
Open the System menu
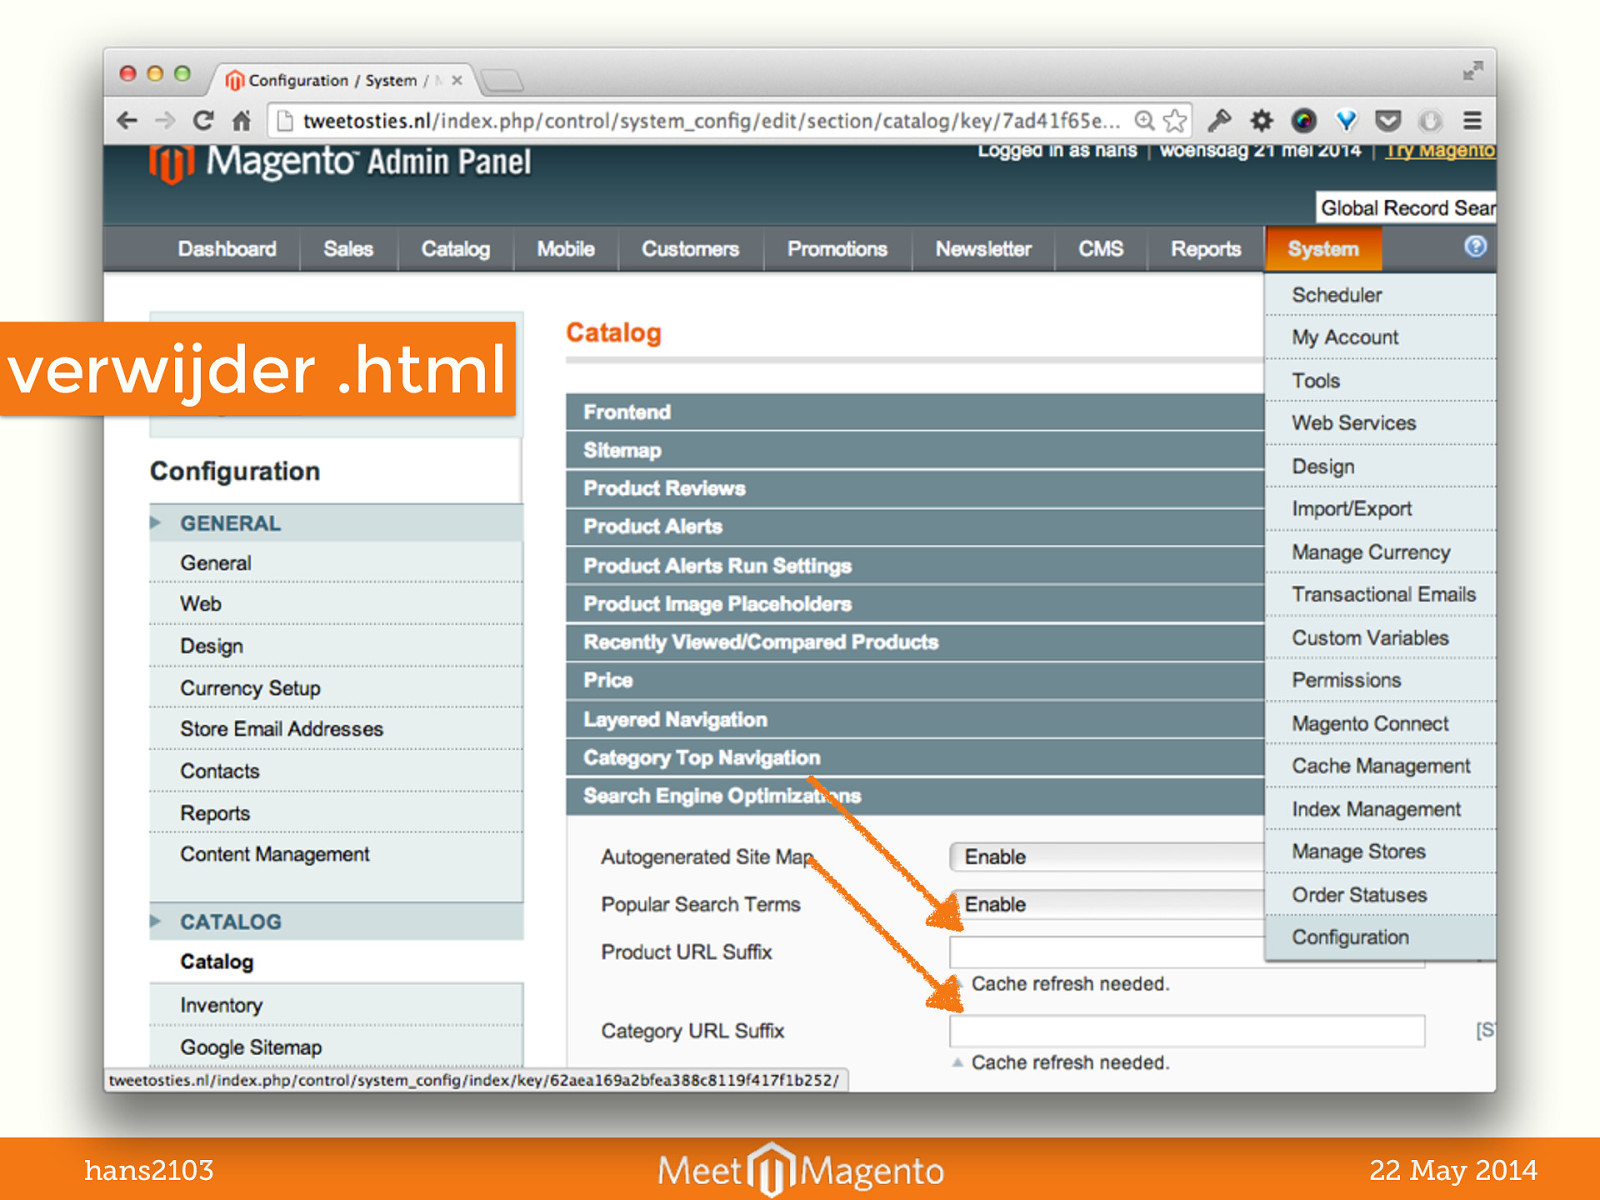click(x=1324, y=249)
